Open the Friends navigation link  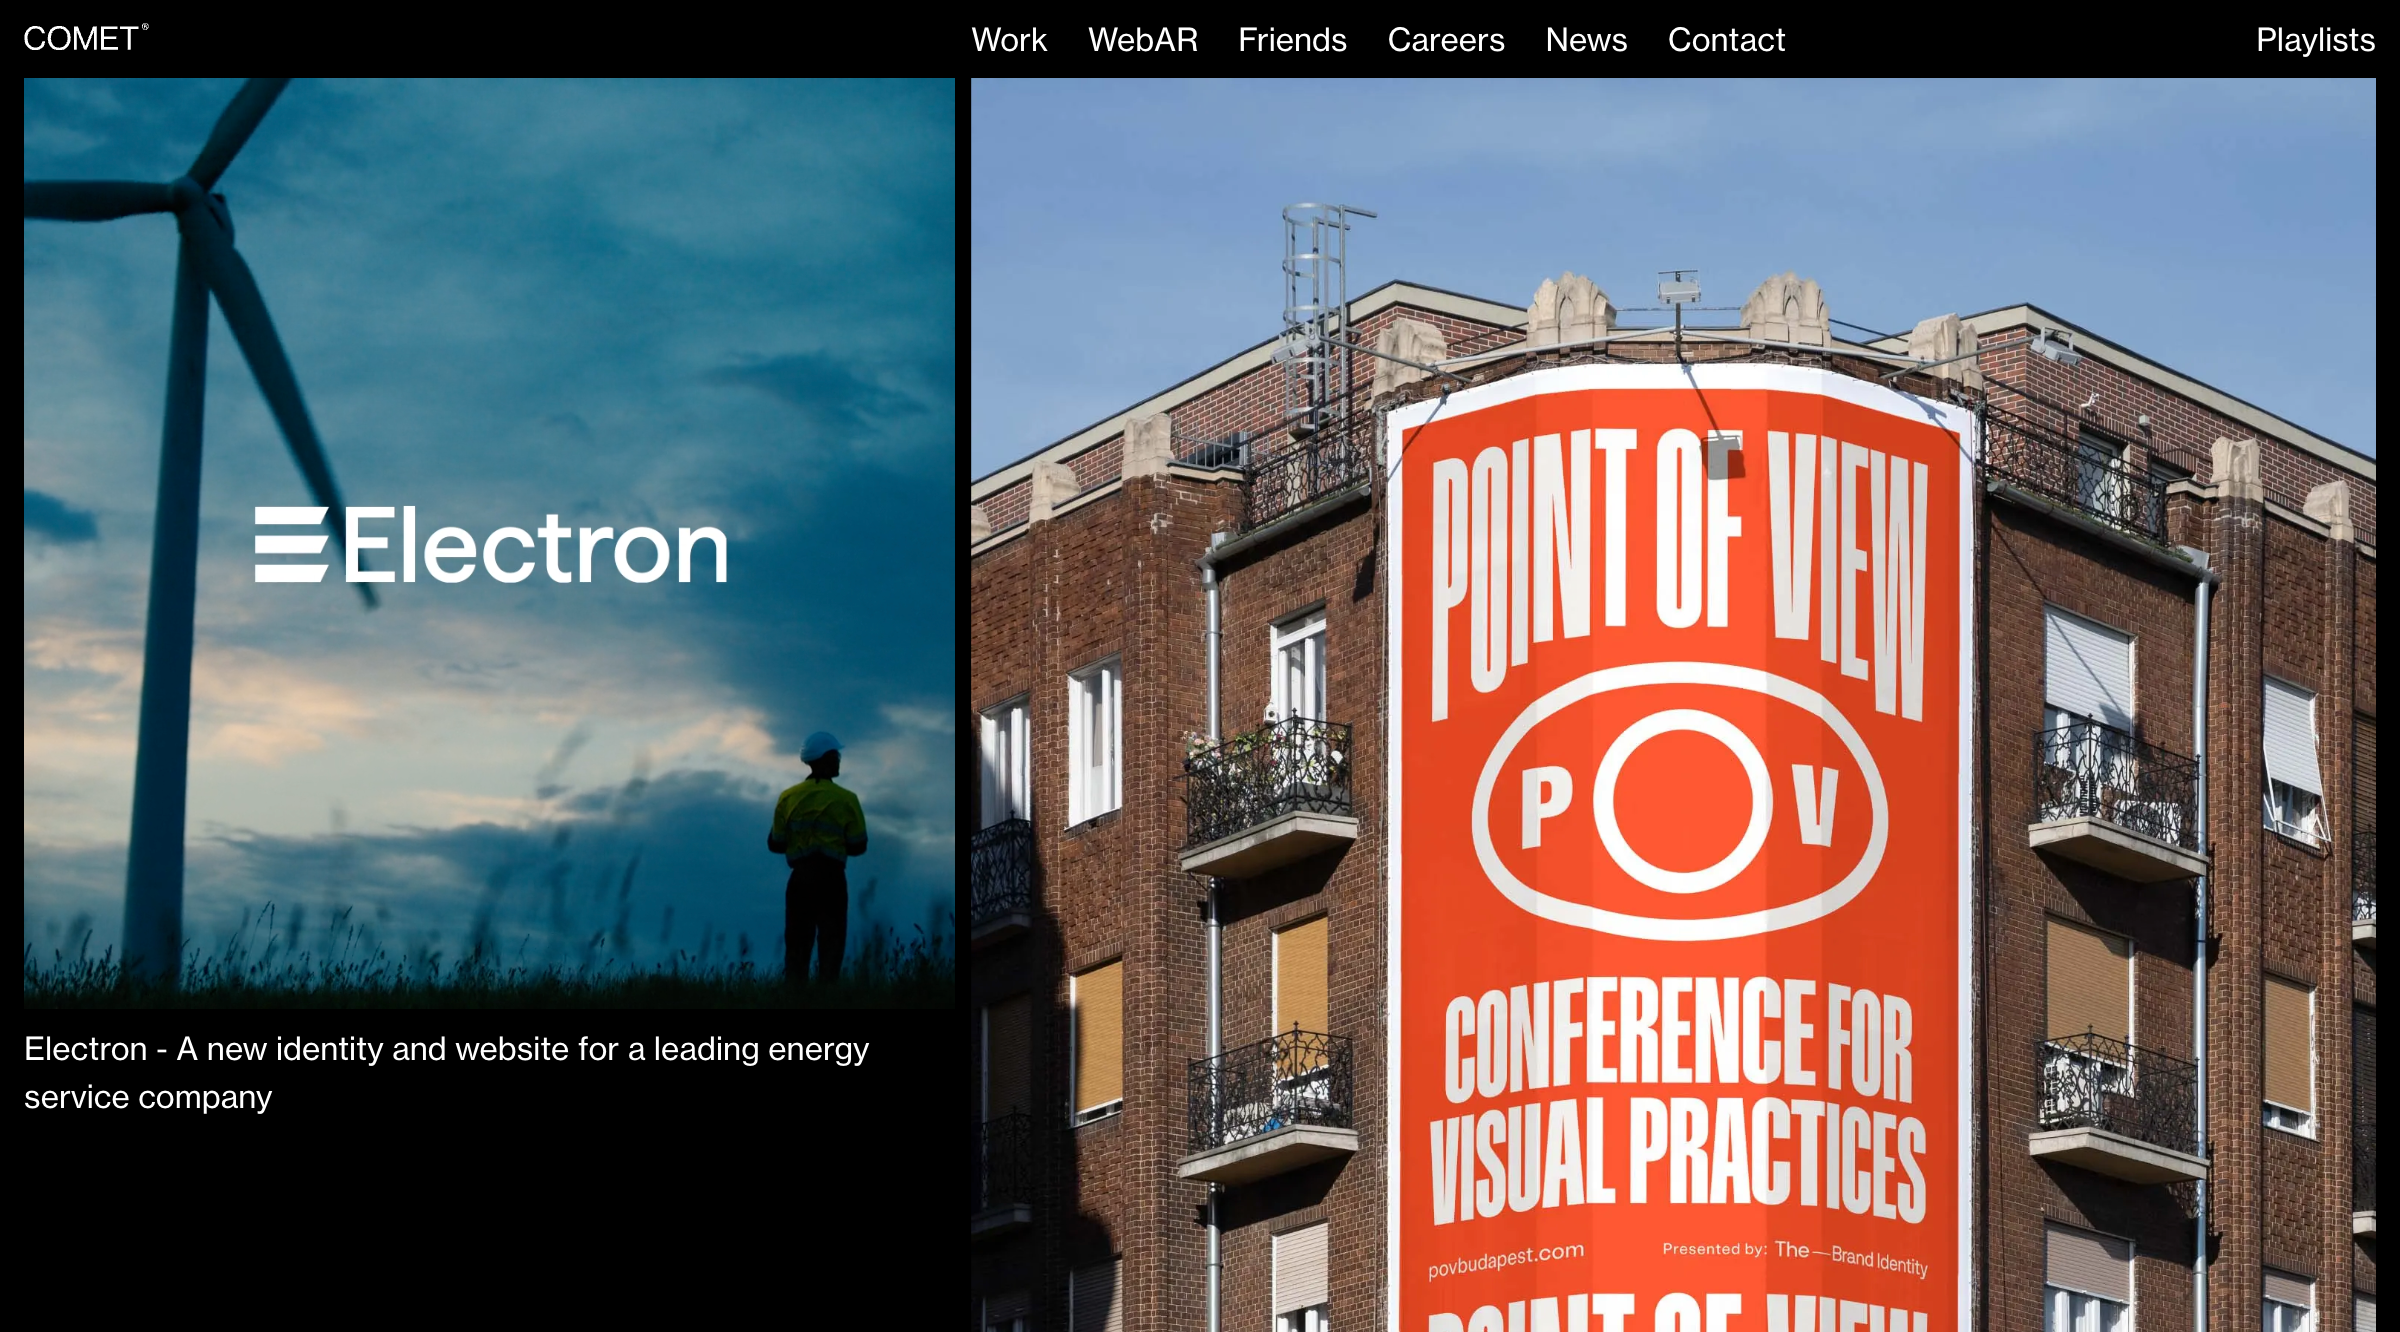[x=1291, y=40]
